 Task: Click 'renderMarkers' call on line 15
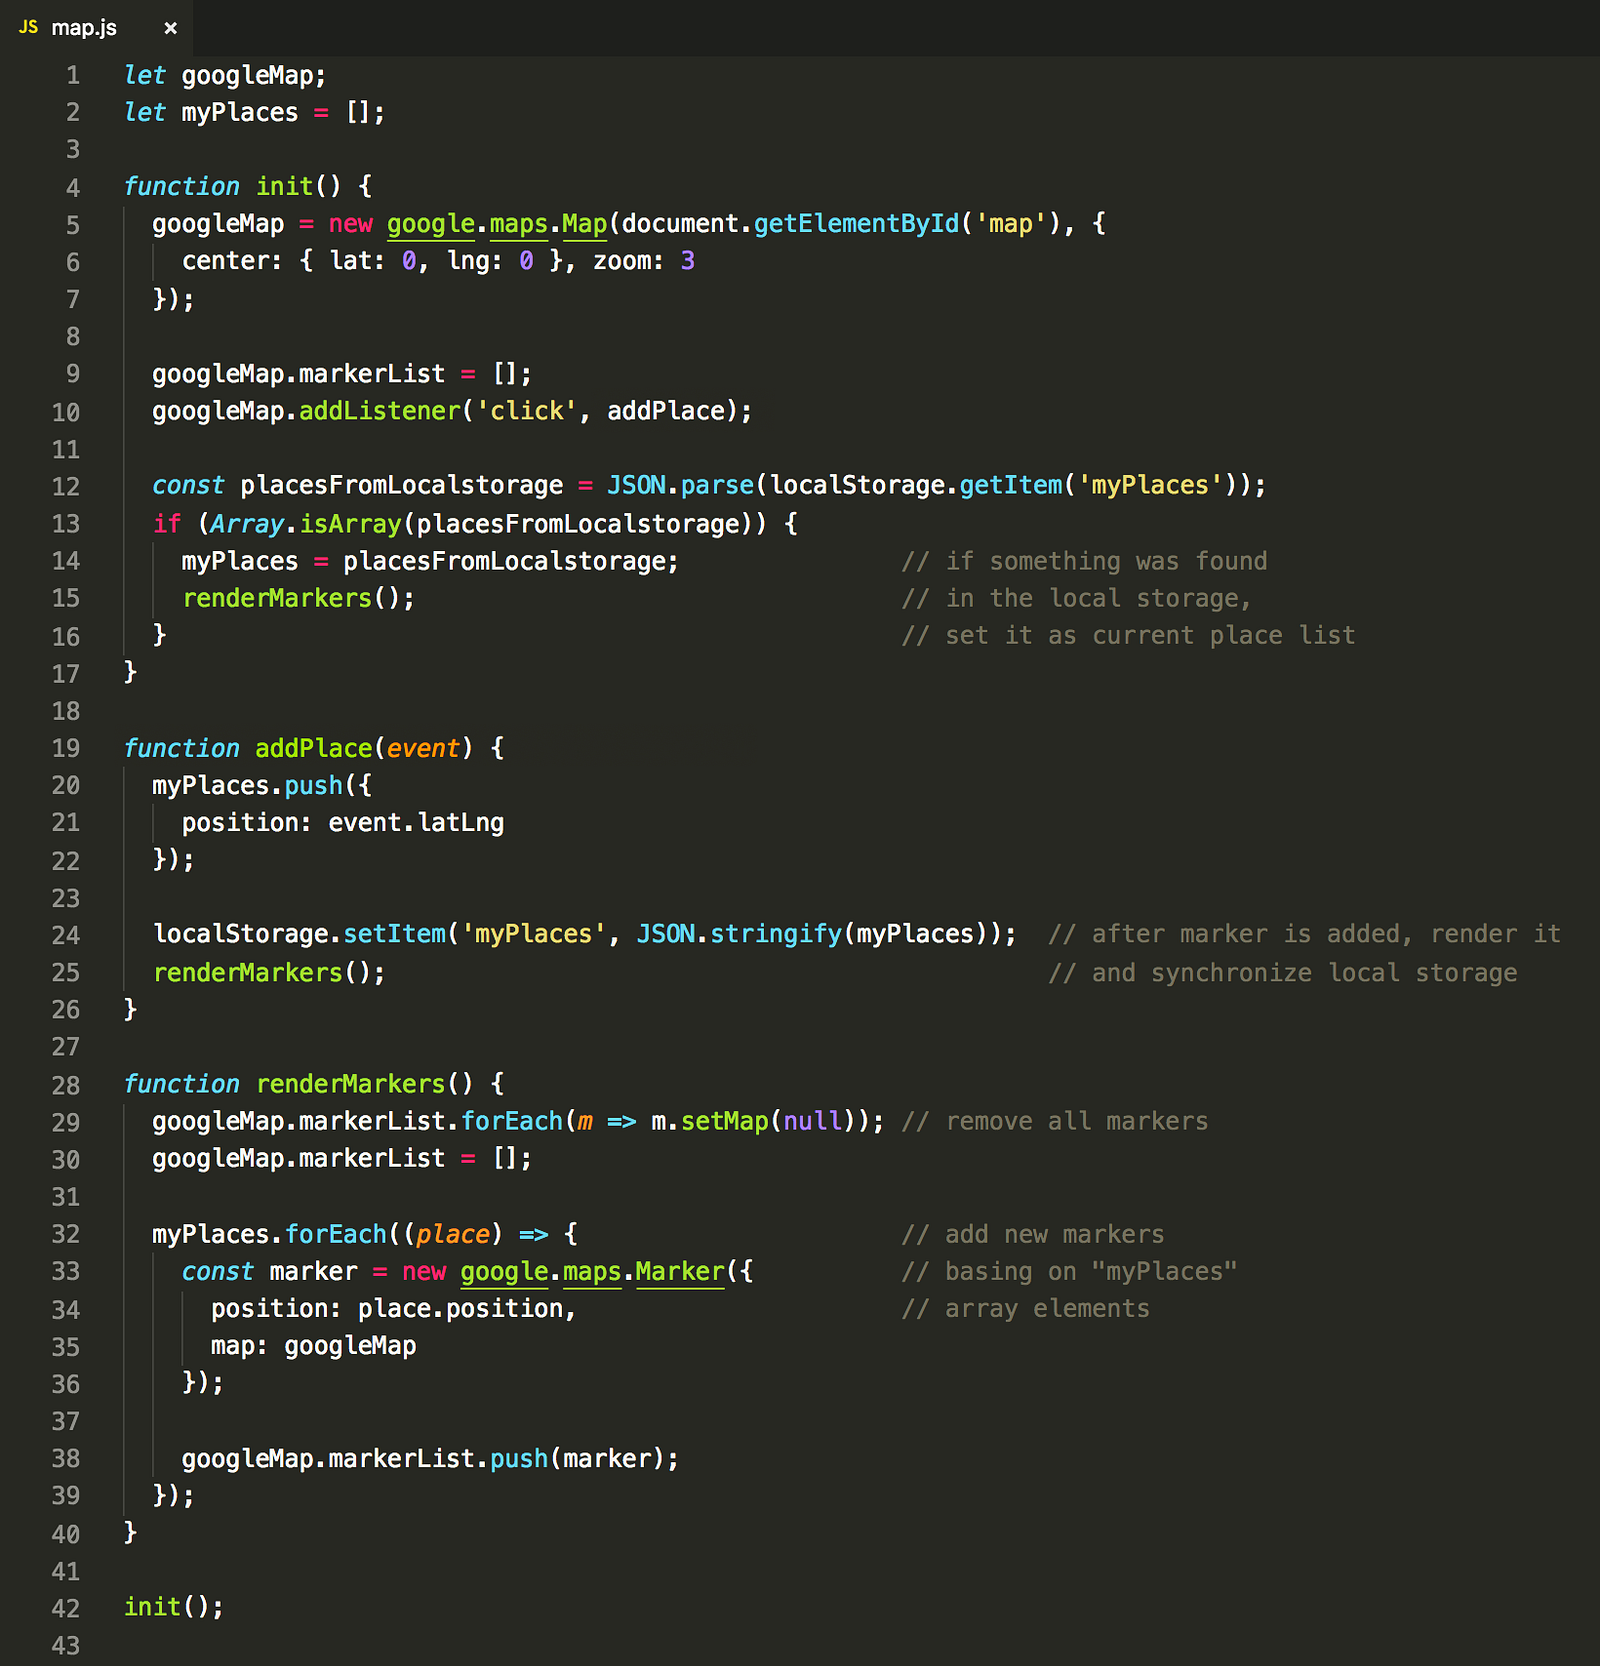point(277,598)
